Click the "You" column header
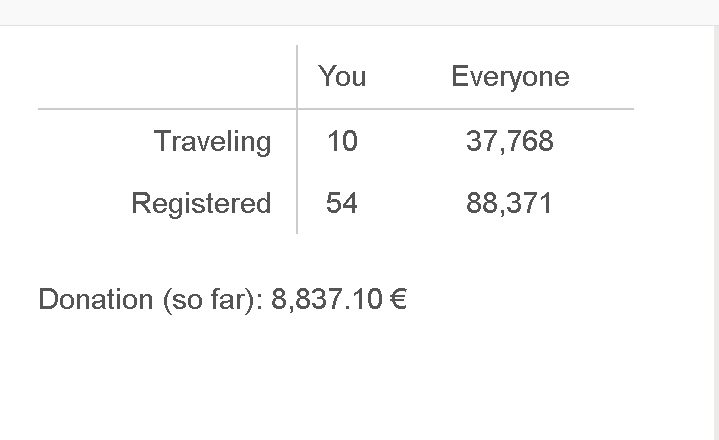719x440 pixels. 342,76
